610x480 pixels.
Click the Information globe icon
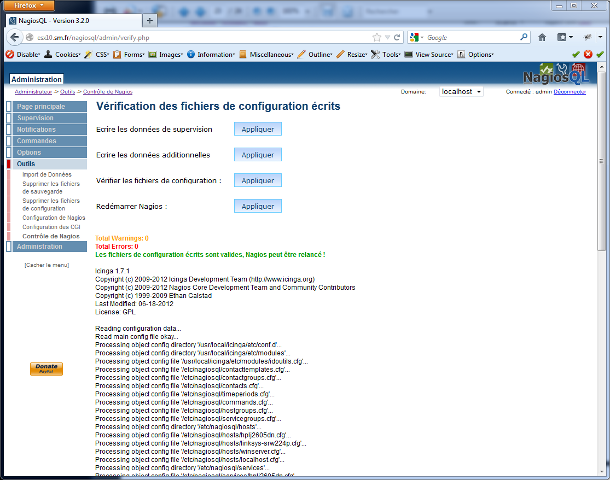point(191,54)
